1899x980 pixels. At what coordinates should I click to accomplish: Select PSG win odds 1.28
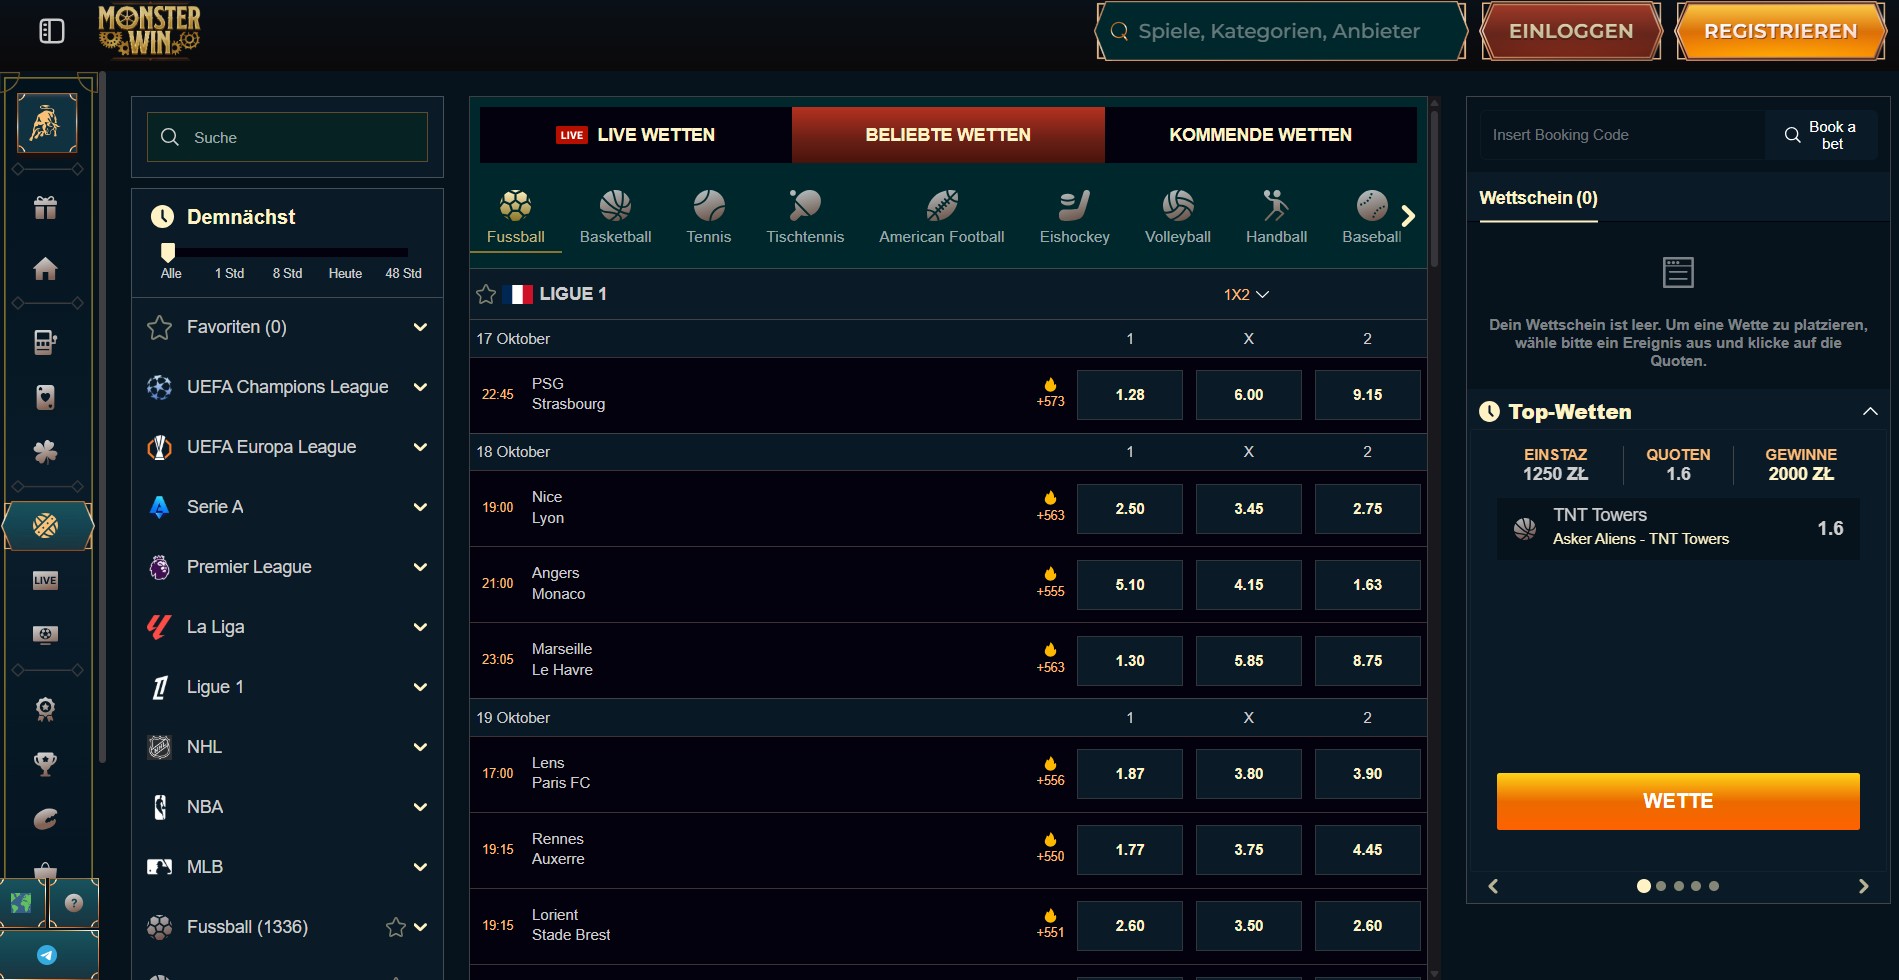pyautogui.click(x=1129, y=395)
